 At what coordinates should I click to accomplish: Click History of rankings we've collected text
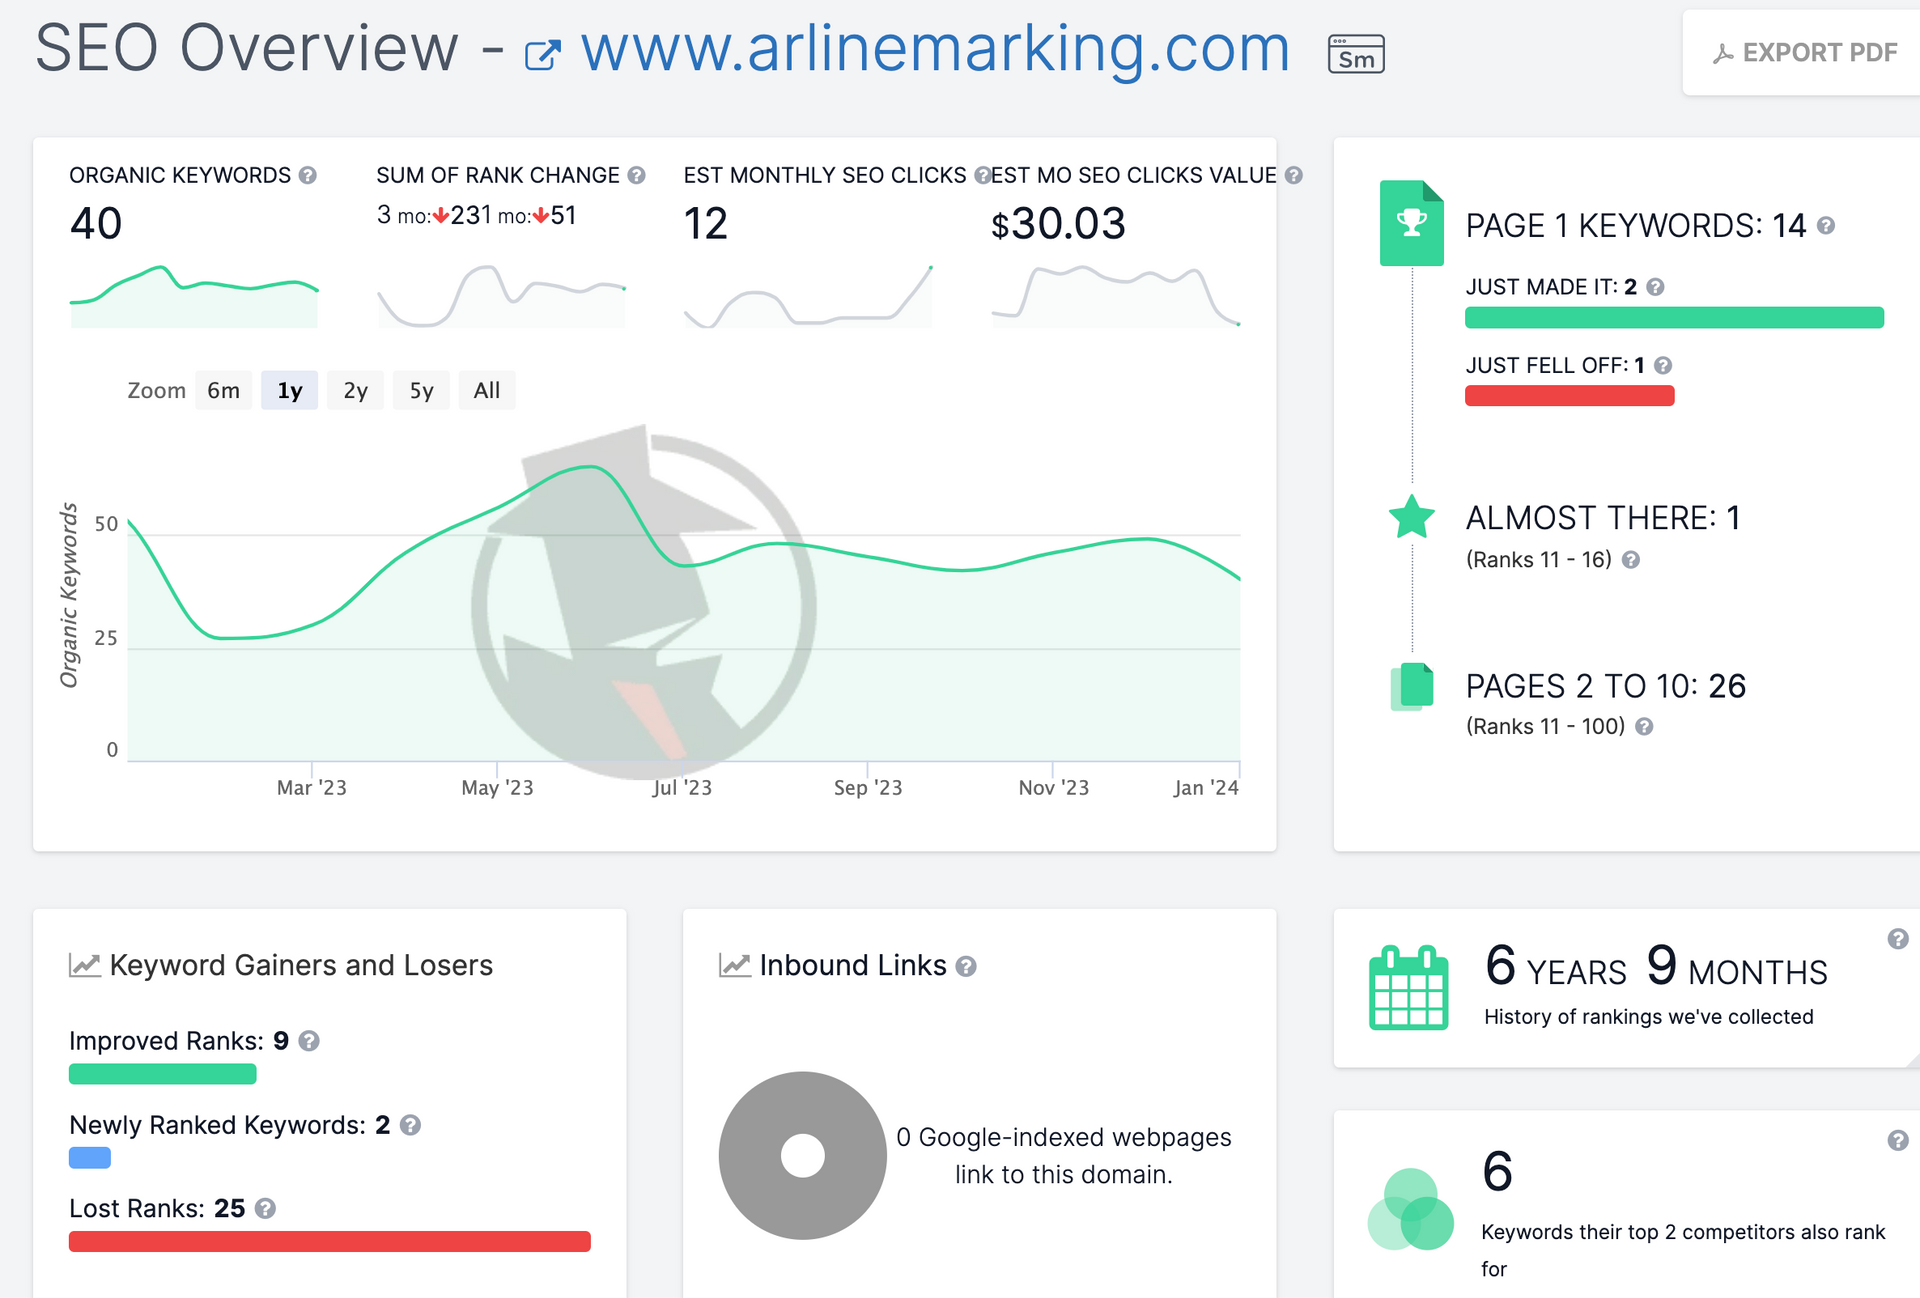click(1649, 1017)
